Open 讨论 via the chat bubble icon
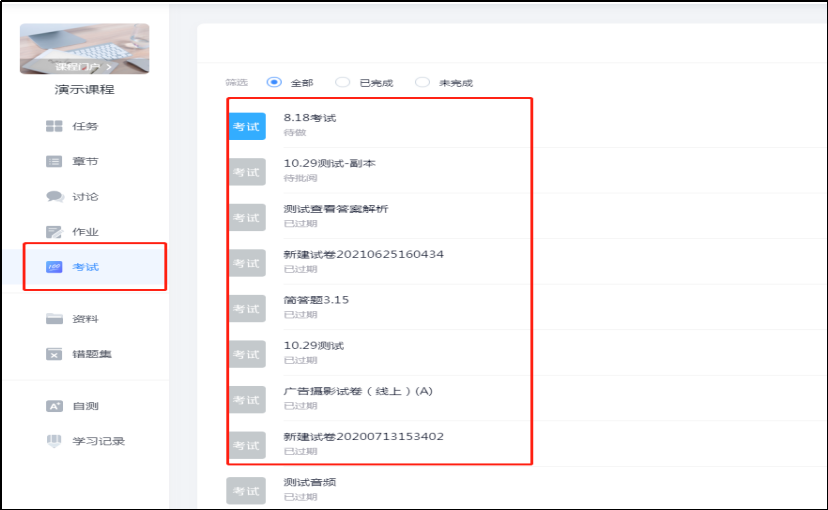Viewport: 828px width, 510px height. point(54,197)
